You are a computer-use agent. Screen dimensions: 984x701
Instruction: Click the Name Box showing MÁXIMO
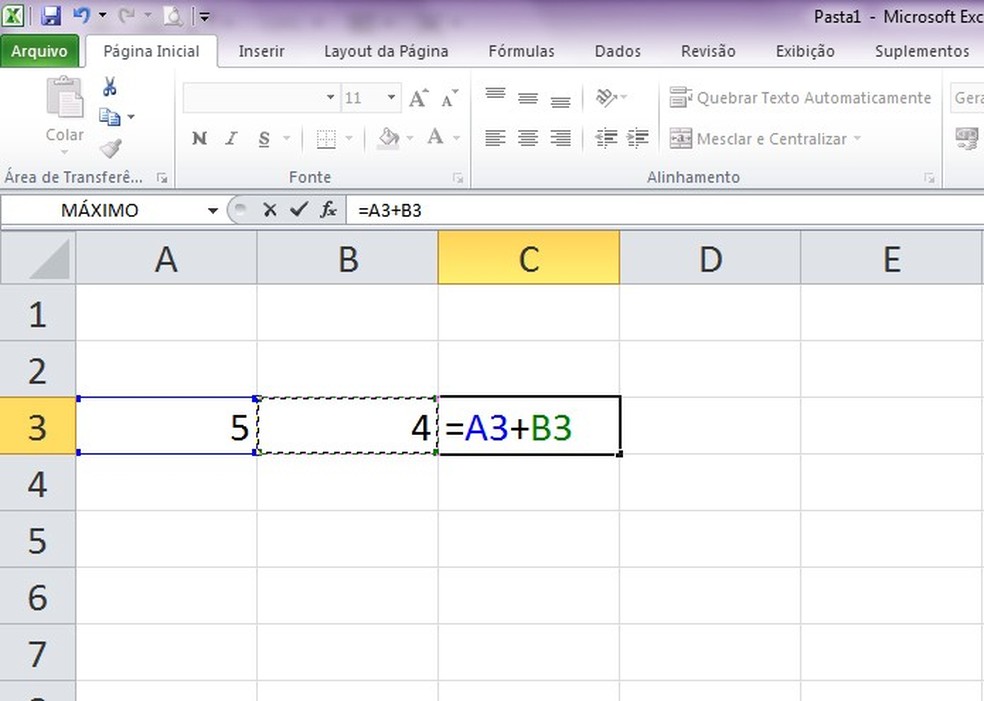[x=100, y=210]
